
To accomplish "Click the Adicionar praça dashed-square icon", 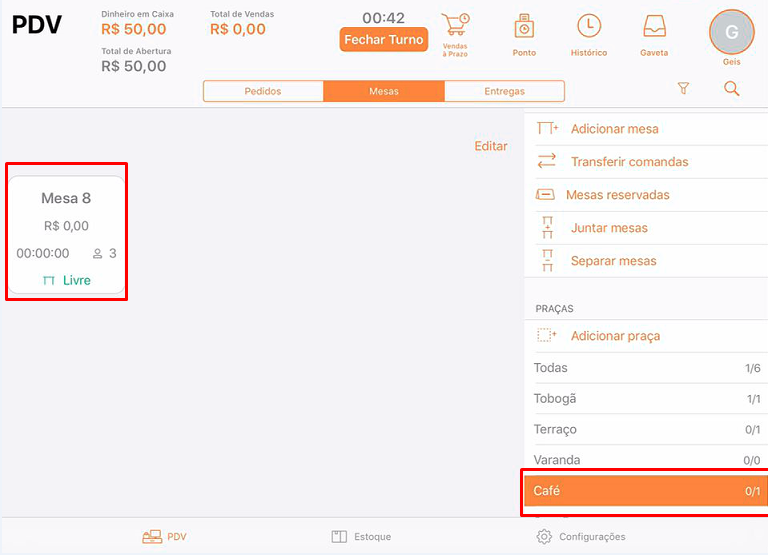I will 547,335.
